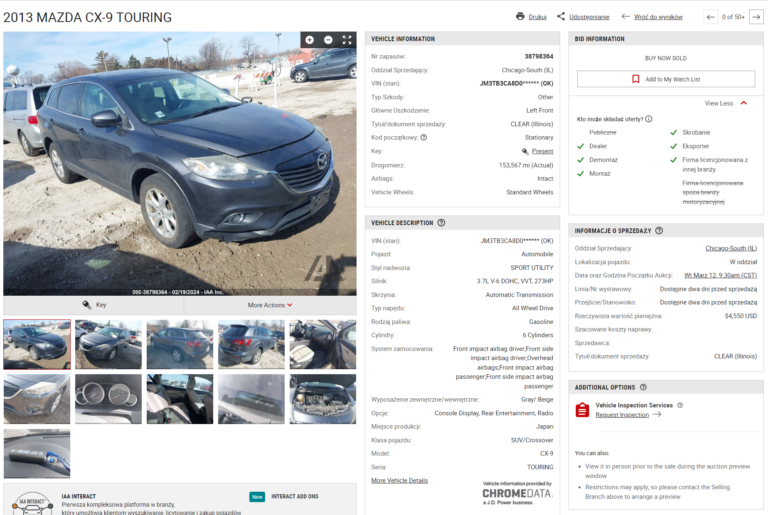Select the third thumbnail showing rear-right side
768x515 pixels.
point(180,344)
